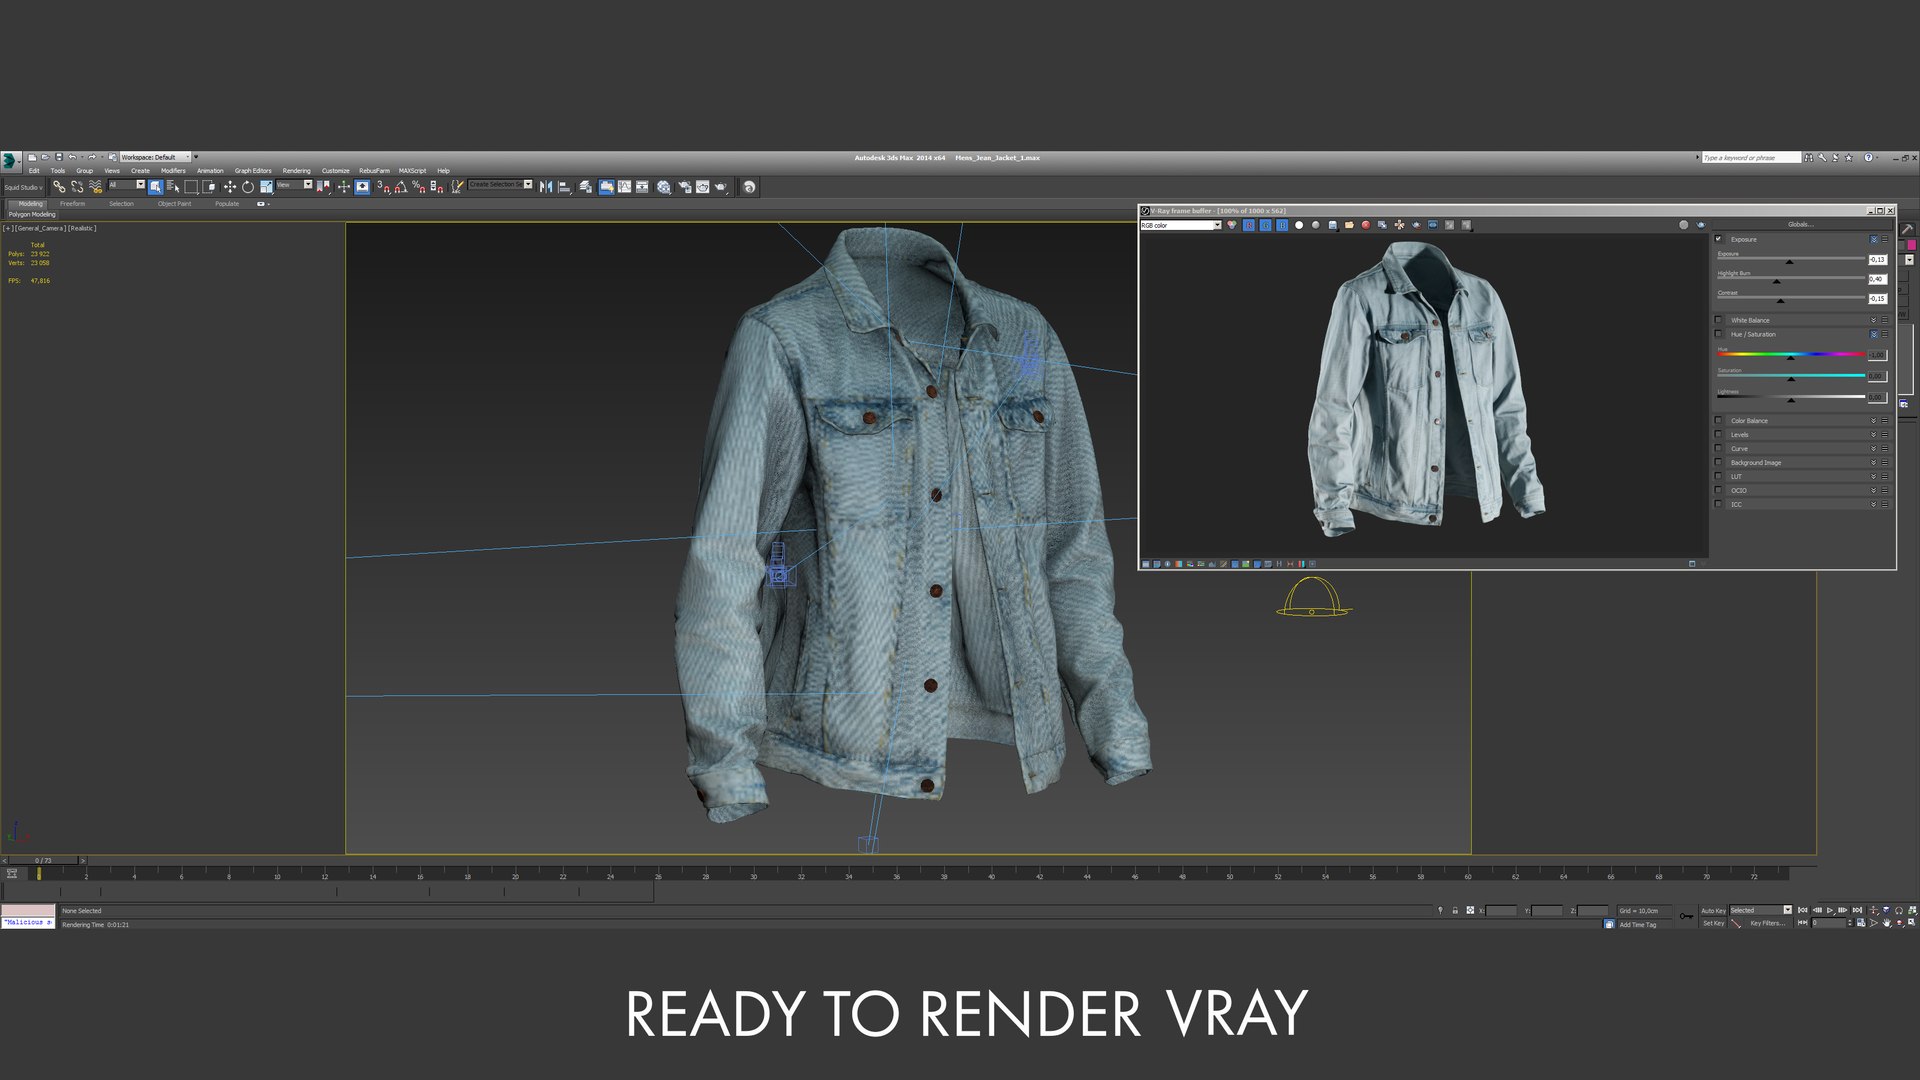Viewport: 1920px width, 1080px height.
Task: Click the Curve Editor toolbar icon
Action: click(624, 187)
